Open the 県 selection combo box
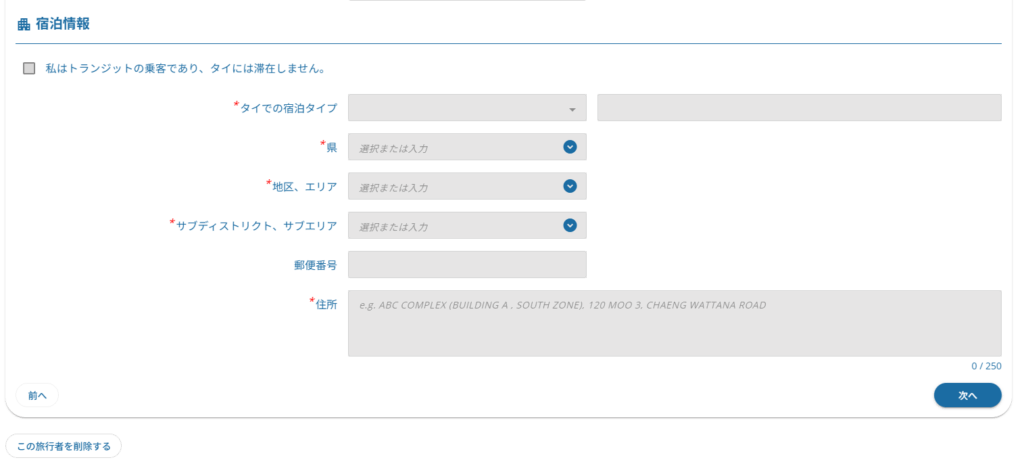Screen dimensions: 1024x460 467,147
